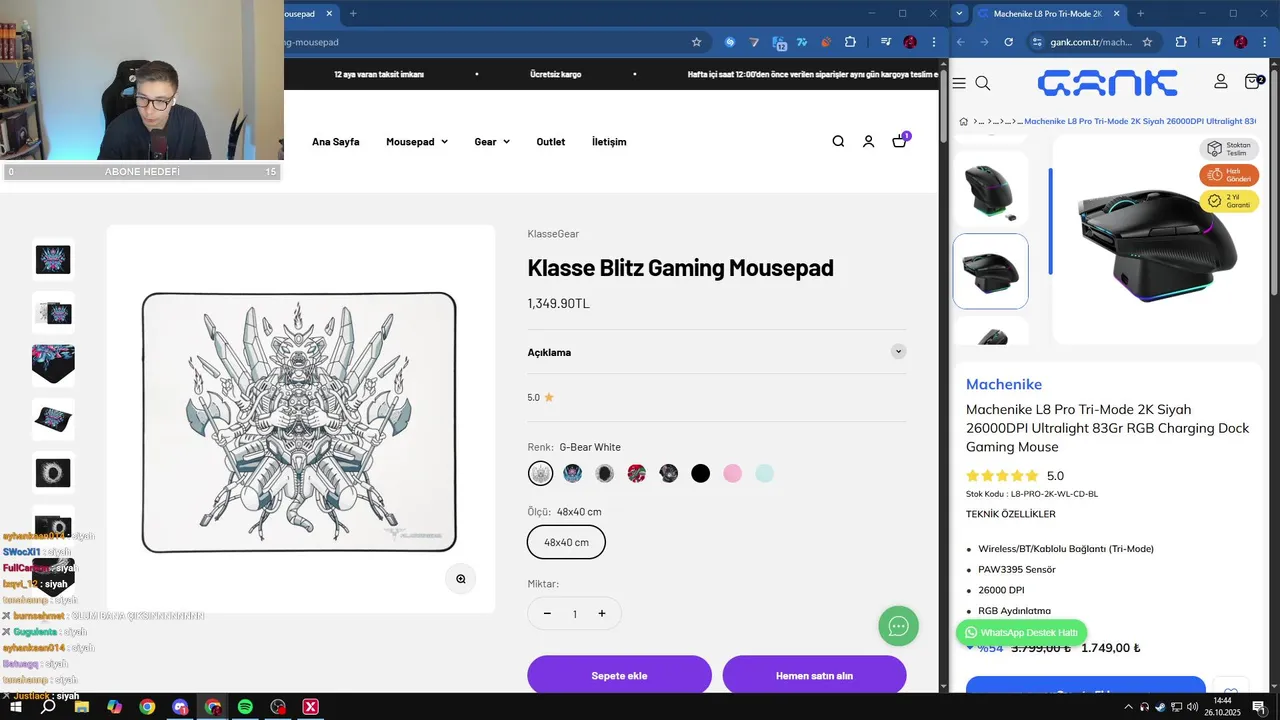
Task: Click the Hemen satın alın button
Action: [815, 676]
